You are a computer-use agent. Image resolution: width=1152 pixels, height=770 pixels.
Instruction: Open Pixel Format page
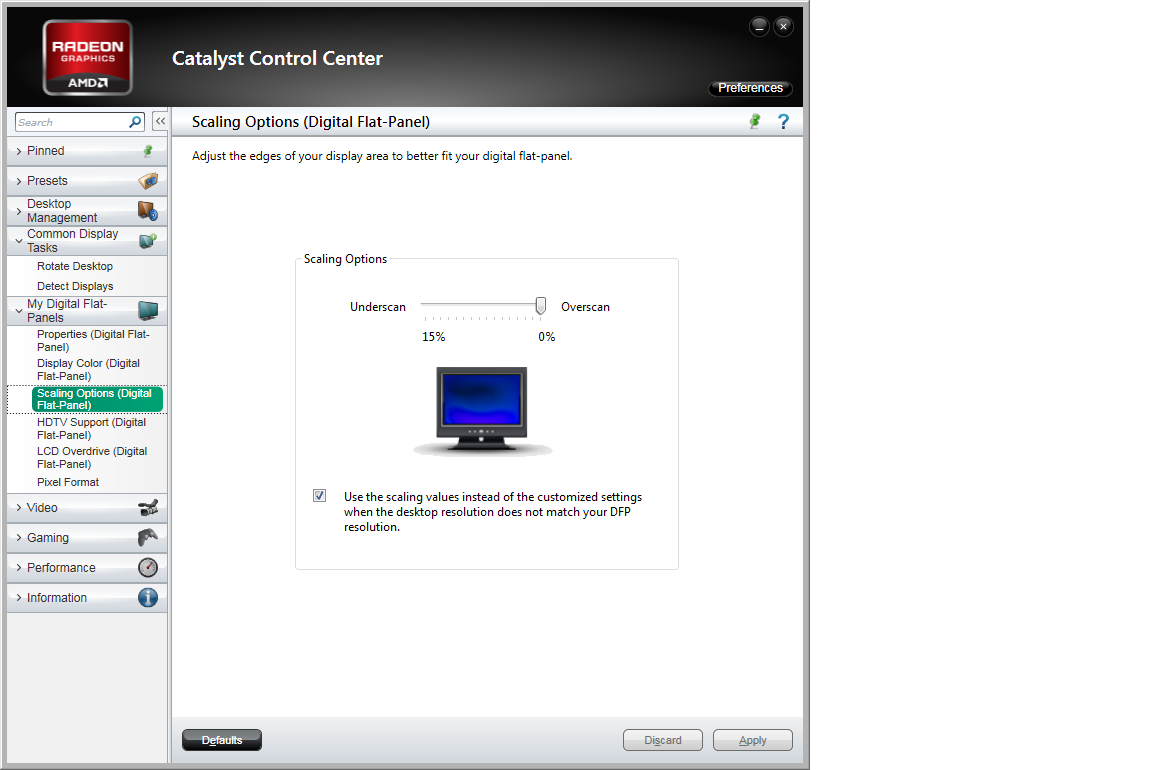tap(68, 482)
